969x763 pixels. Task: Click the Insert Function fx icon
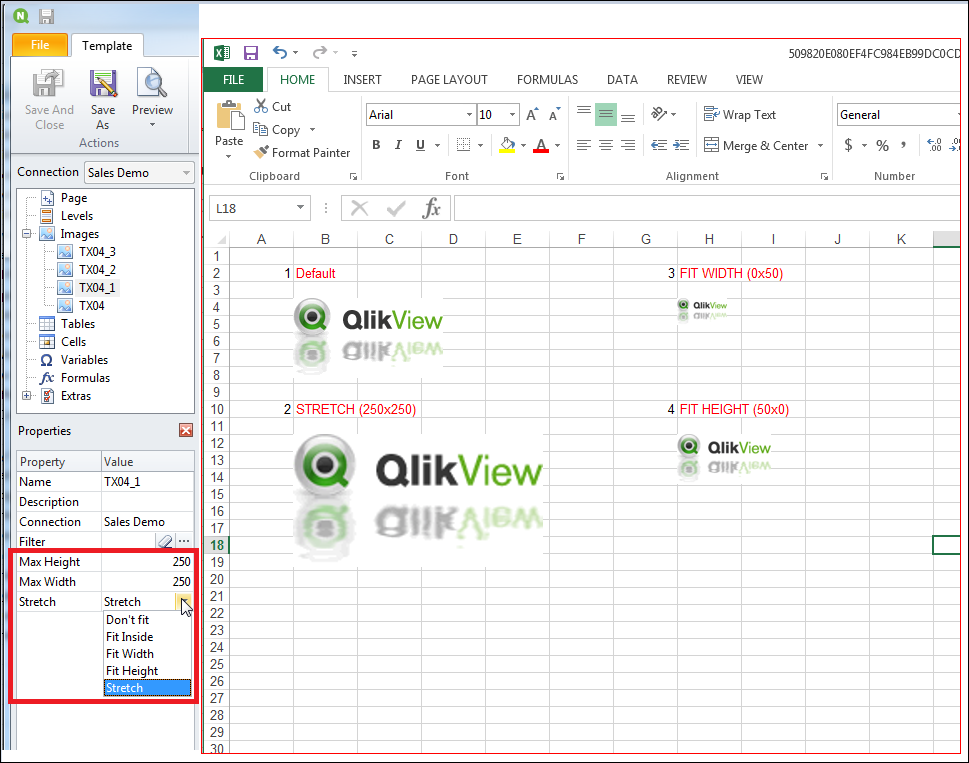pyautogui.click(x=431, y=208)
